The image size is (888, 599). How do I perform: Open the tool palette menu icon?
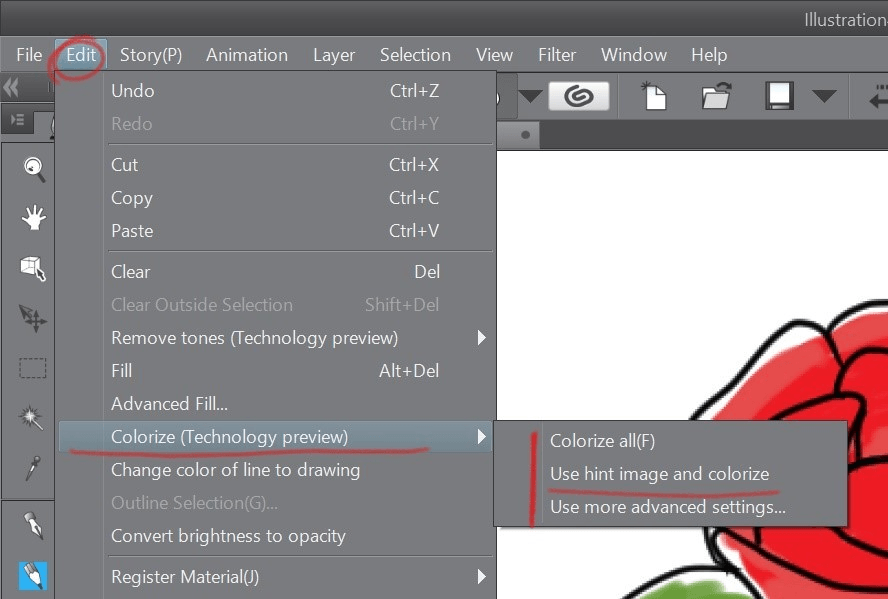(18, 120)
